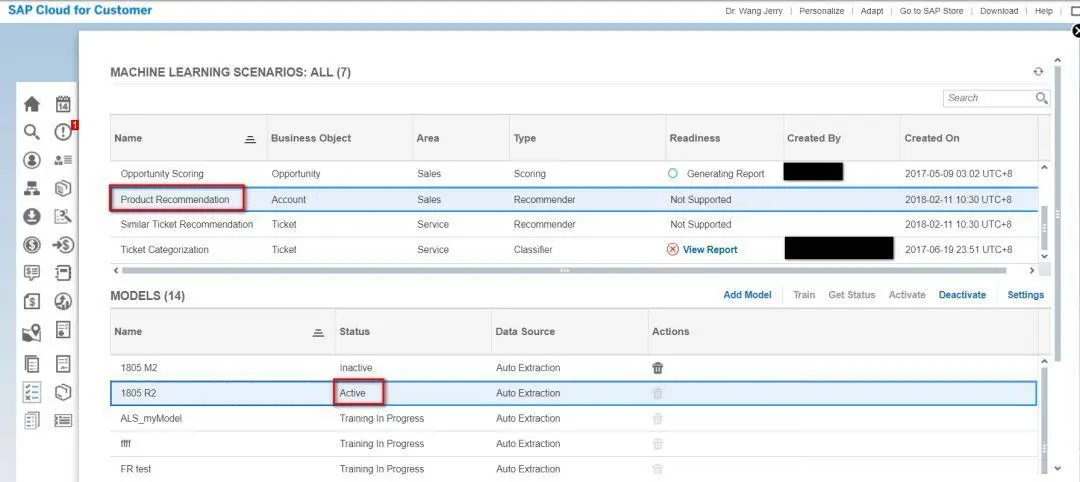Open the Adapt menu
1080x482 pixels.
[x=871, y=11]
